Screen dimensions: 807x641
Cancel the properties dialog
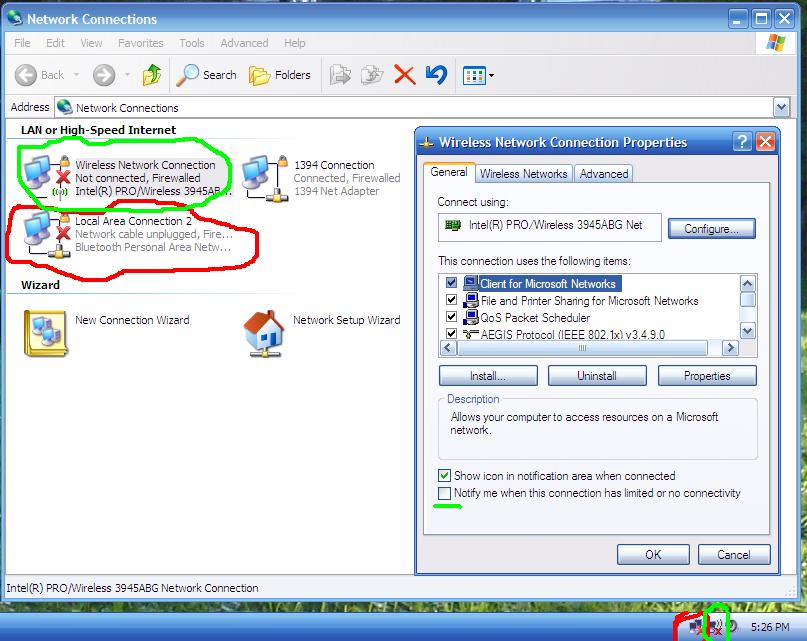click(734, 555)
